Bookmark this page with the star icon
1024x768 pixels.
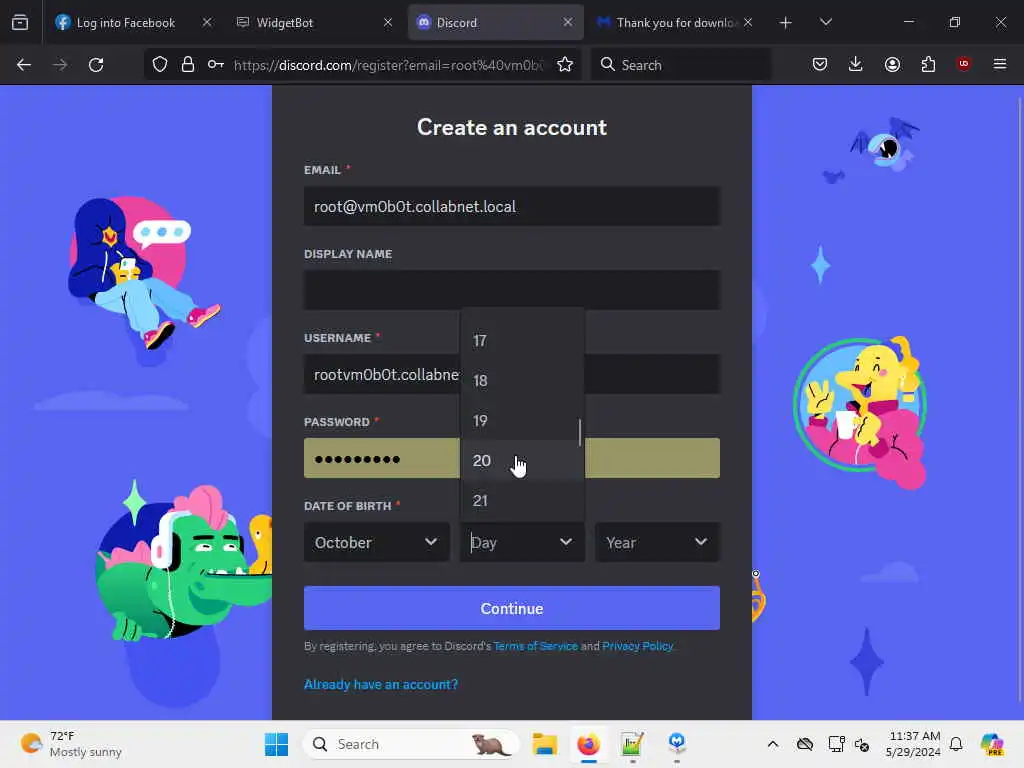point(565,65)
